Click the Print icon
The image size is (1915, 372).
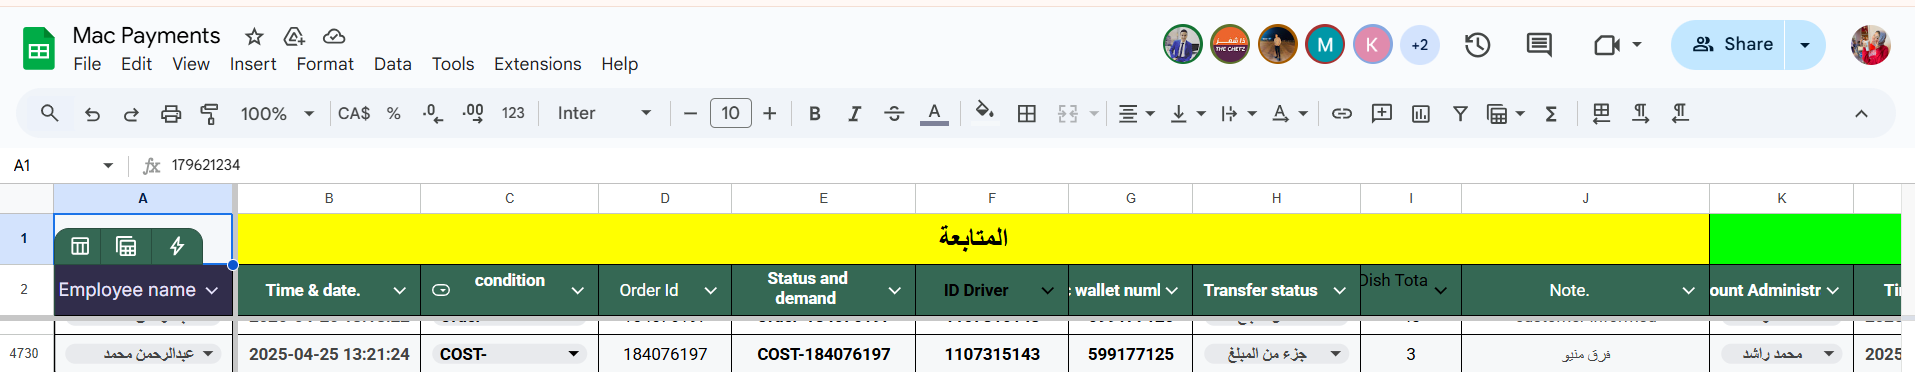171,114
